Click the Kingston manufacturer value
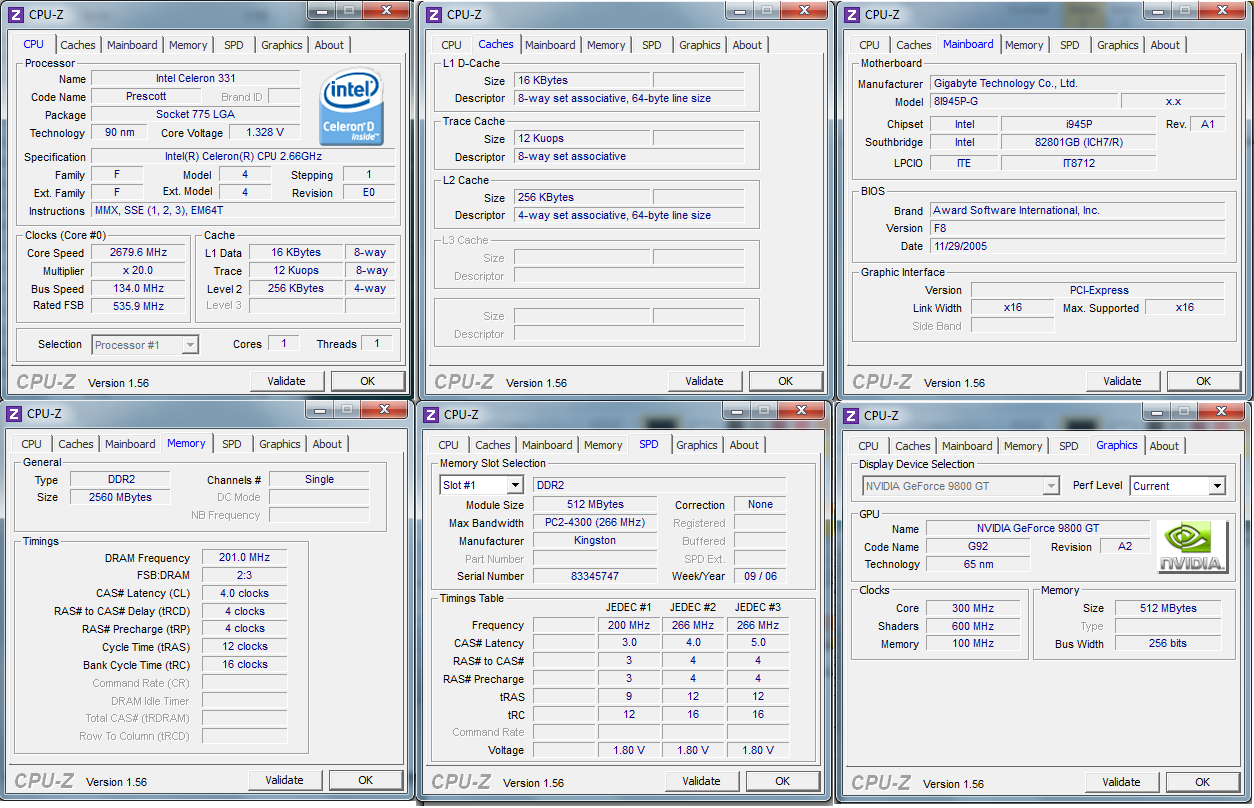 click(595, 541)
